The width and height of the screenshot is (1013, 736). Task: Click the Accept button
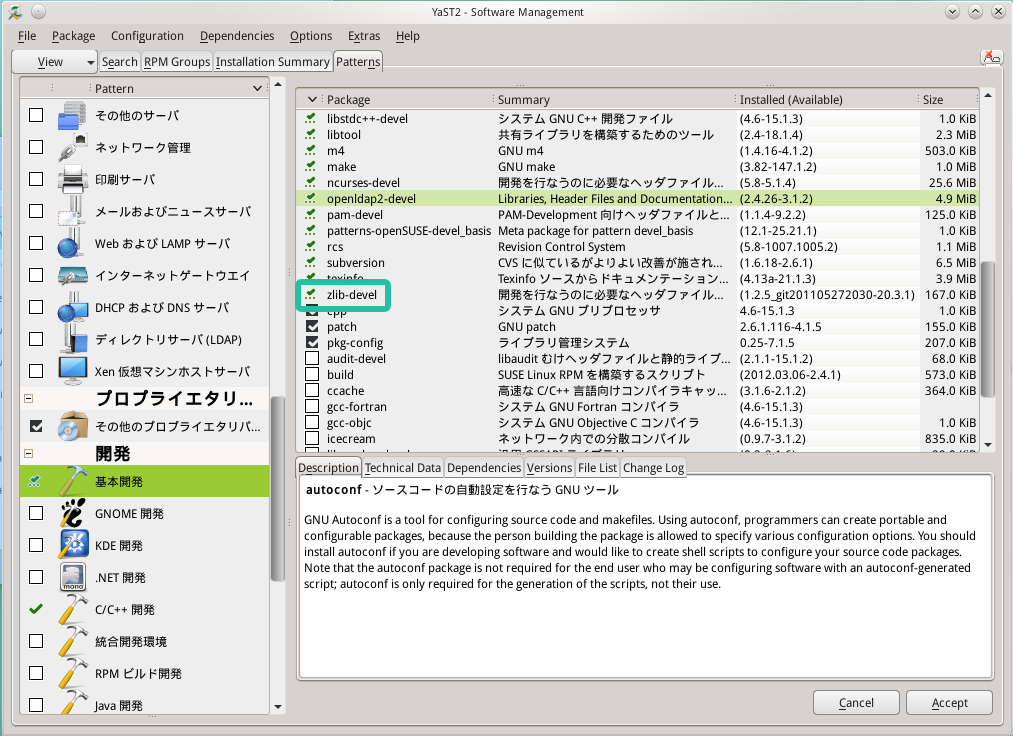pos(950,702)
